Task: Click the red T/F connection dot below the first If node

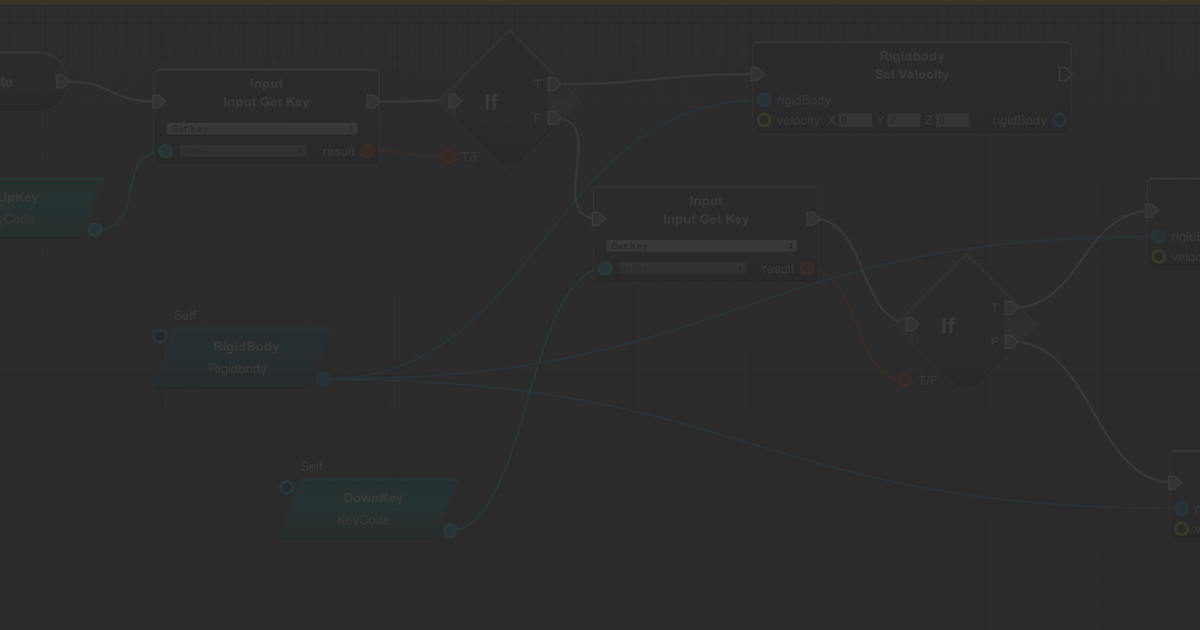Action: click(447, 156)
